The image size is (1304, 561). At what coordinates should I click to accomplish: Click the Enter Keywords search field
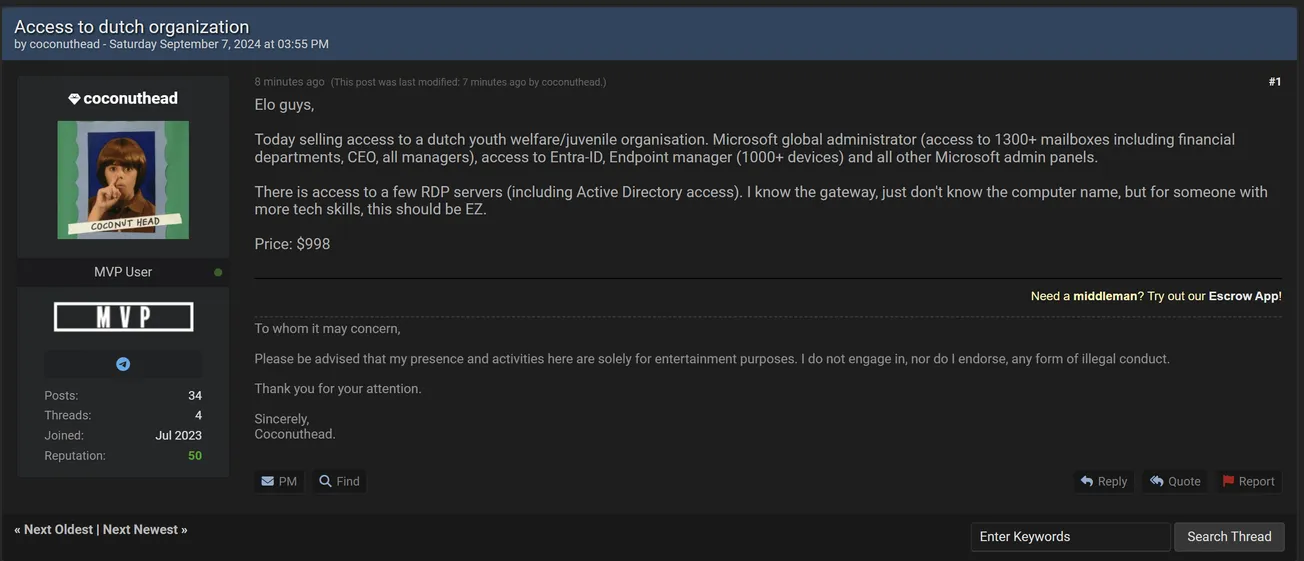[1069, 537]
